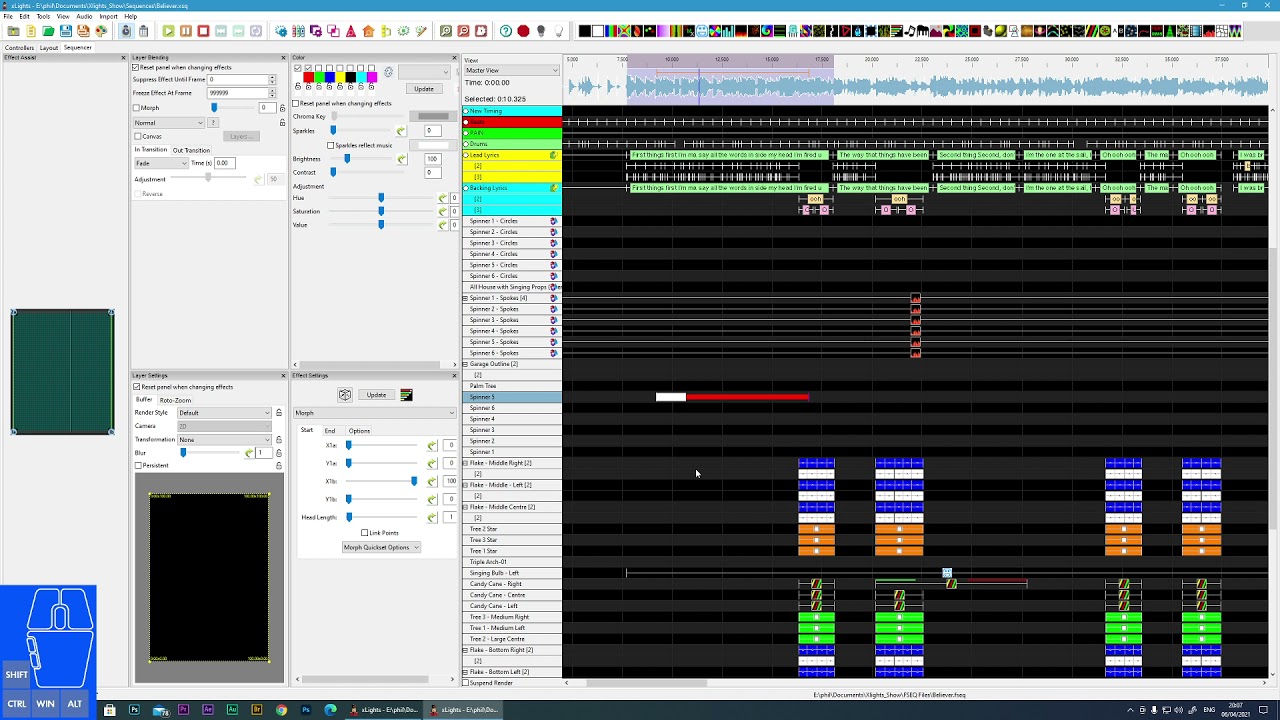Click the stopwatch render toolbar icon
Viewport: 1280px width, 720px height.
click(x=126, y=32)
